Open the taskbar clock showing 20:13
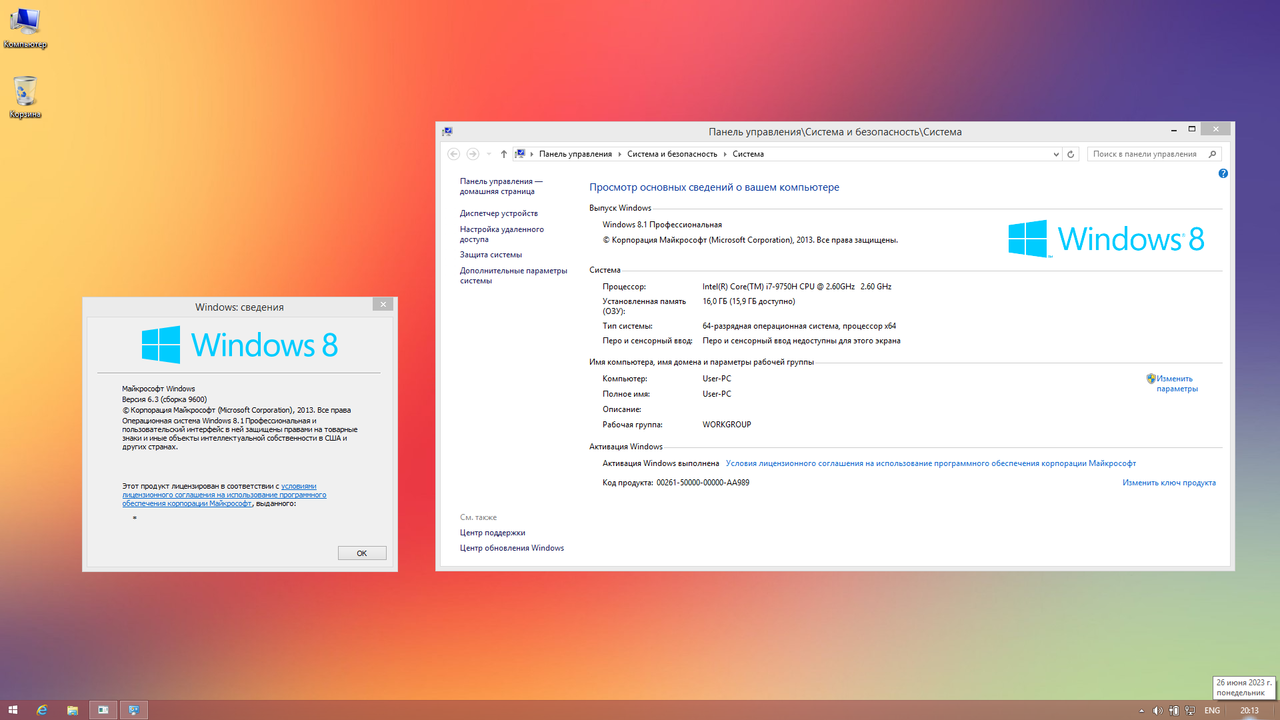This screenshot has width=1280, height=720. pyautogui.click(x=1249, y=710)
